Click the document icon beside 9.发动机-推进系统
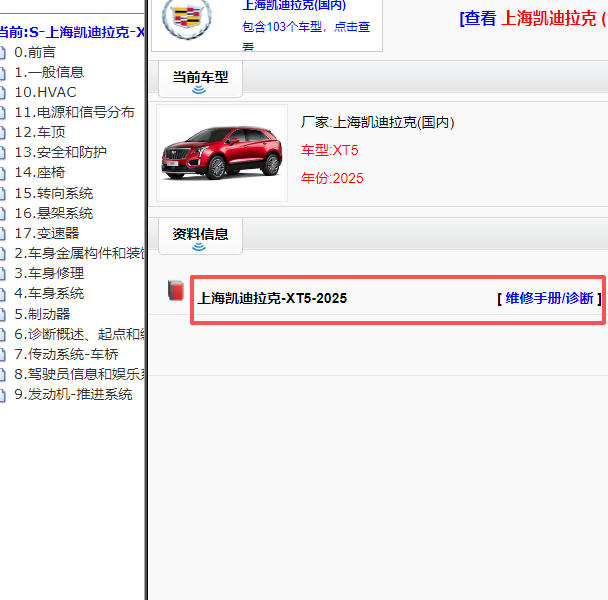Image resolution: width=608 pixels, height=600 pixels. [x=2, y=395]
